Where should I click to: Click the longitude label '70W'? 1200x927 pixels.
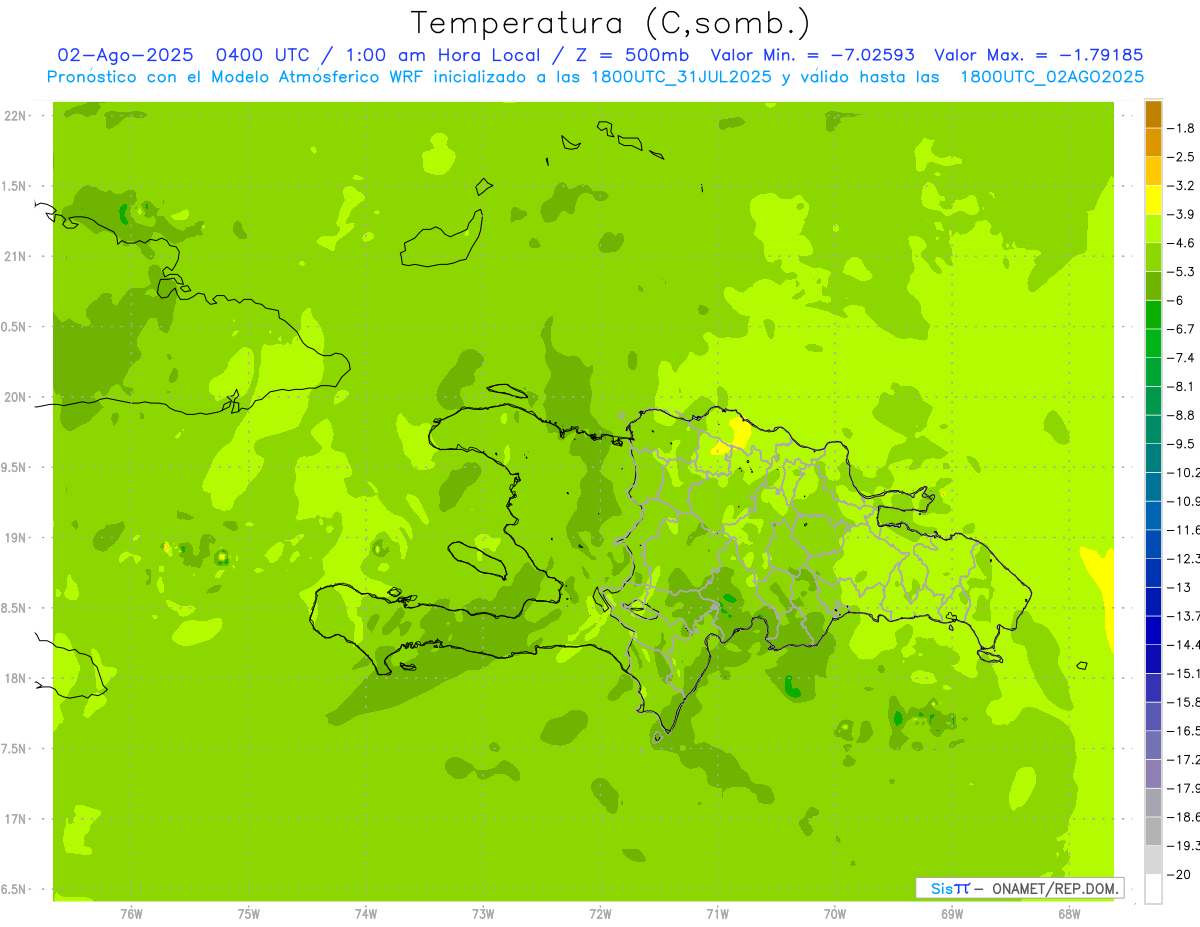point(835,913)
